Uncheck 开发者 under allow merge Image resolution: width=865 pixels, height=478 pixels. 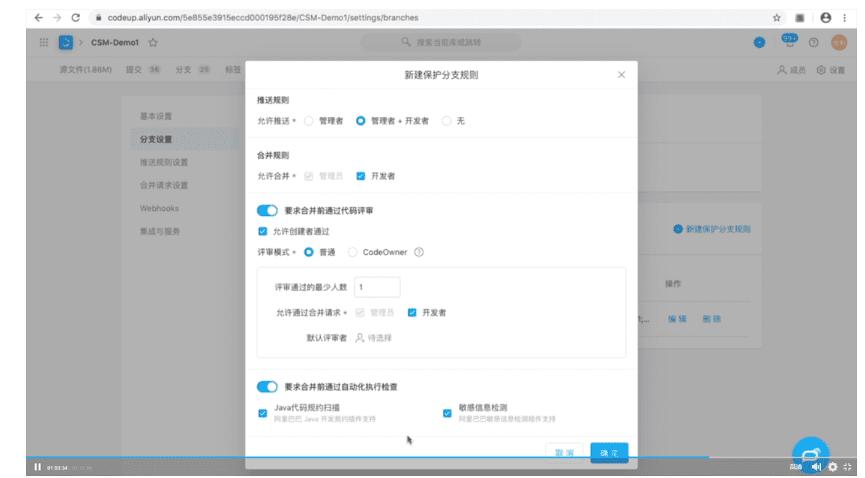(x=361, y=176)
